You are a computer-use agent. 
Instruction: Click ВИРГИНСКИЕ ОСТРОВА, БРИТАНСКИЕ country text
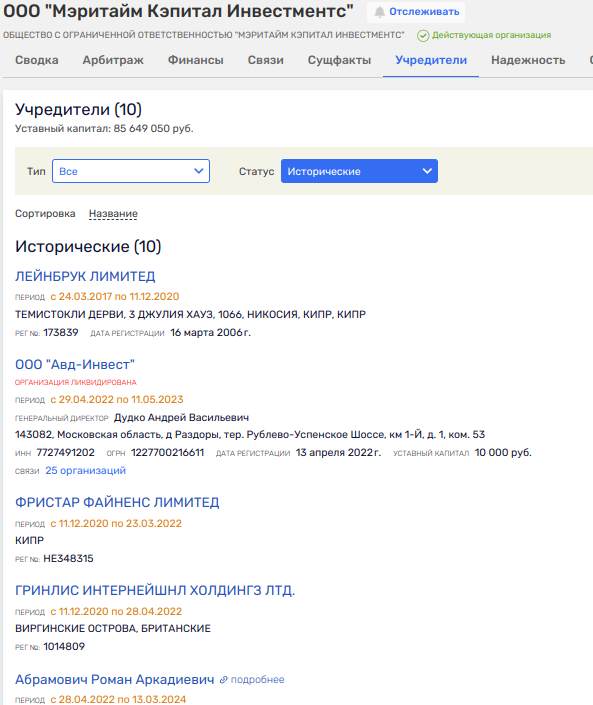(x=113, y=629)
